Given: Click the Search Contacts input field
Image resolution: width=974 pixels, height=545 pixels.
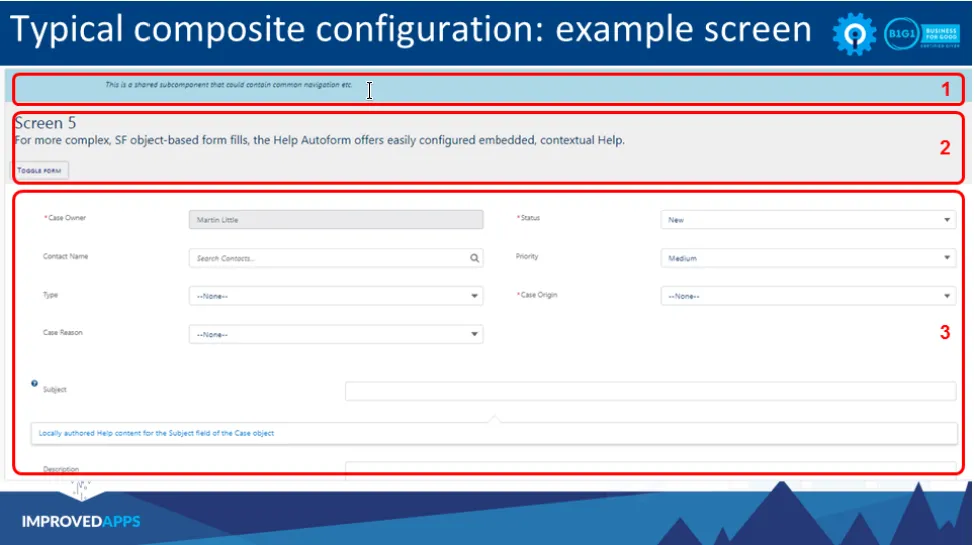Looking at the screenshot, I should click(x=336, y=258).
